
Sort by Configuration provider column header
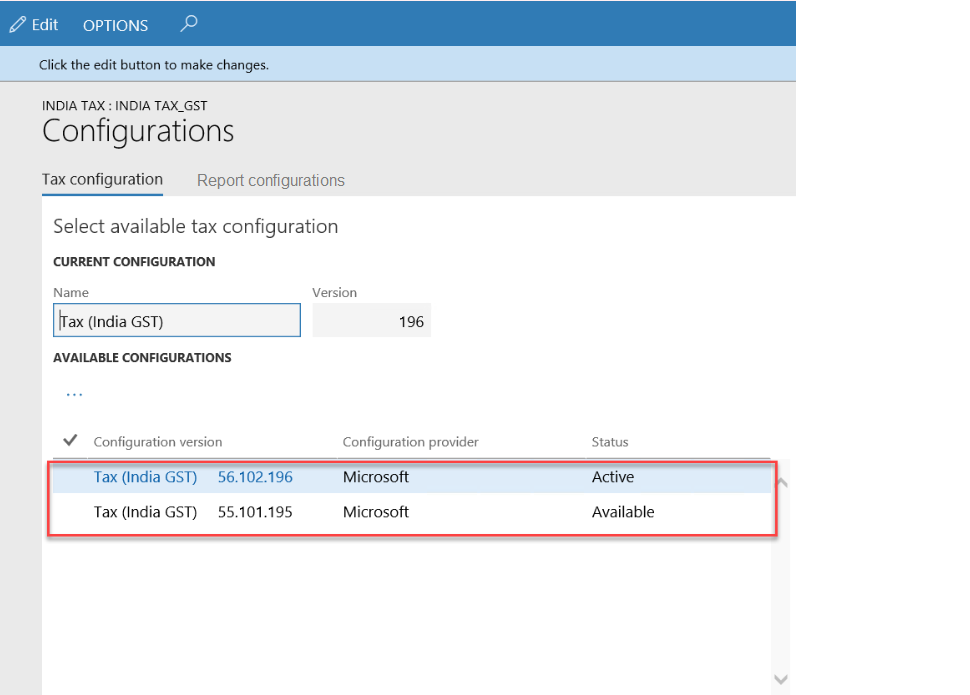pyautogui.click(x=410, y=442)
